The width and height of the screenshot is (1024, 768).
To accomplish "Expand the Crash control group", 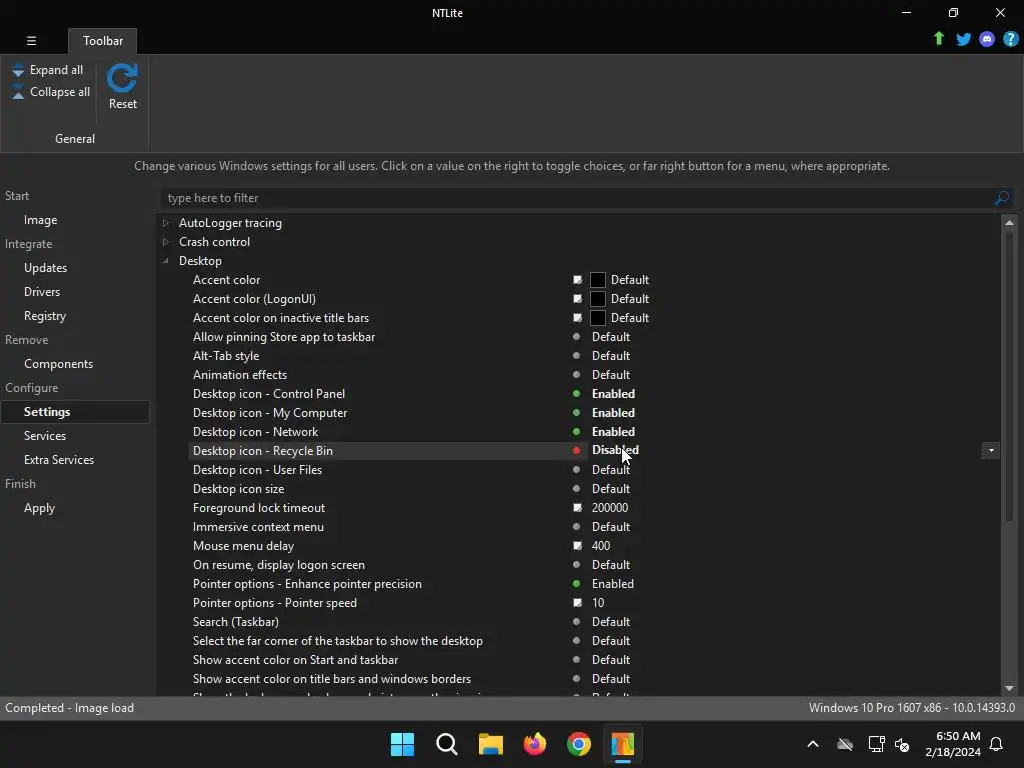I will point(166,242).
